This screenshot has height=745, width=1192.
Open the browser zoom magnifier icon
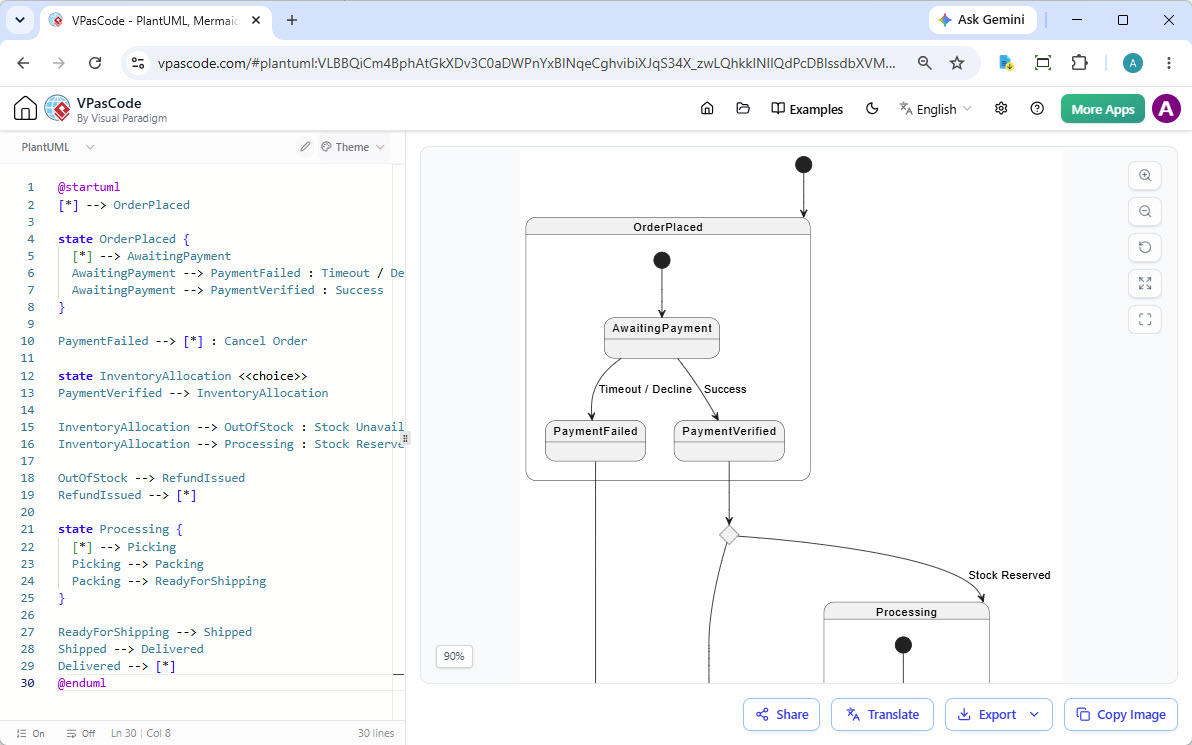(x=924, y=63)
